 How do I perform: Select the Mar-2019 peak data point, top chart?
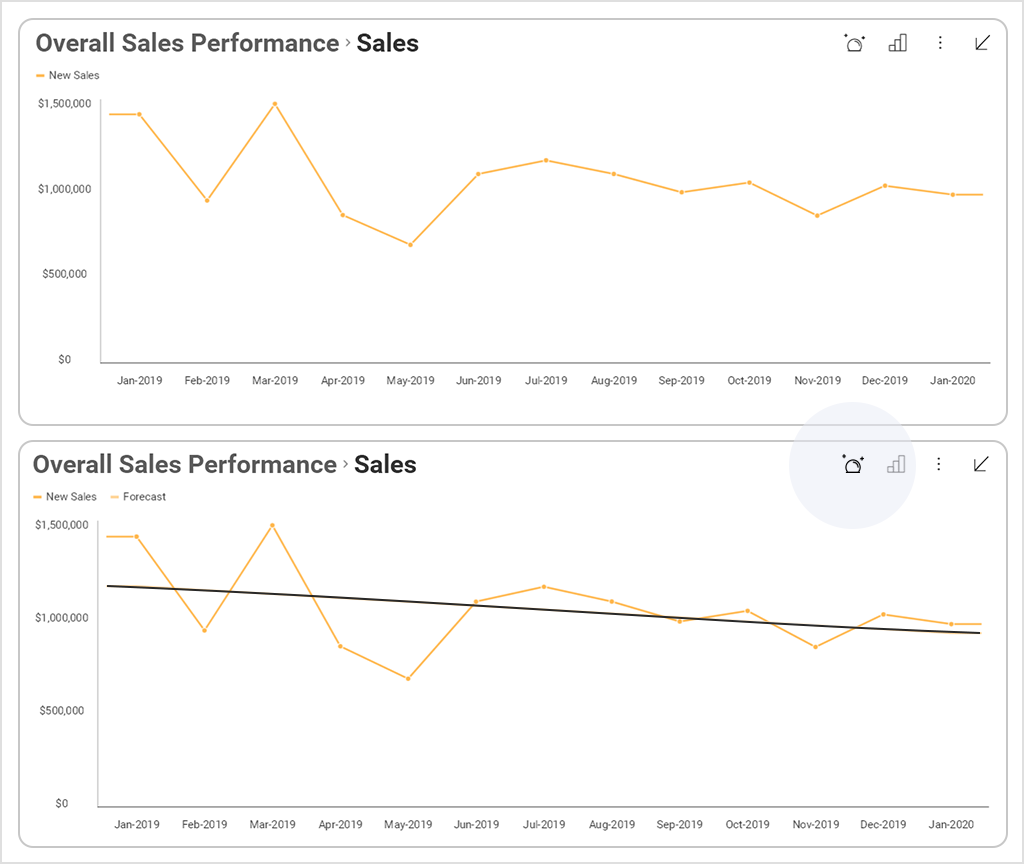click(x=275, y=102)
